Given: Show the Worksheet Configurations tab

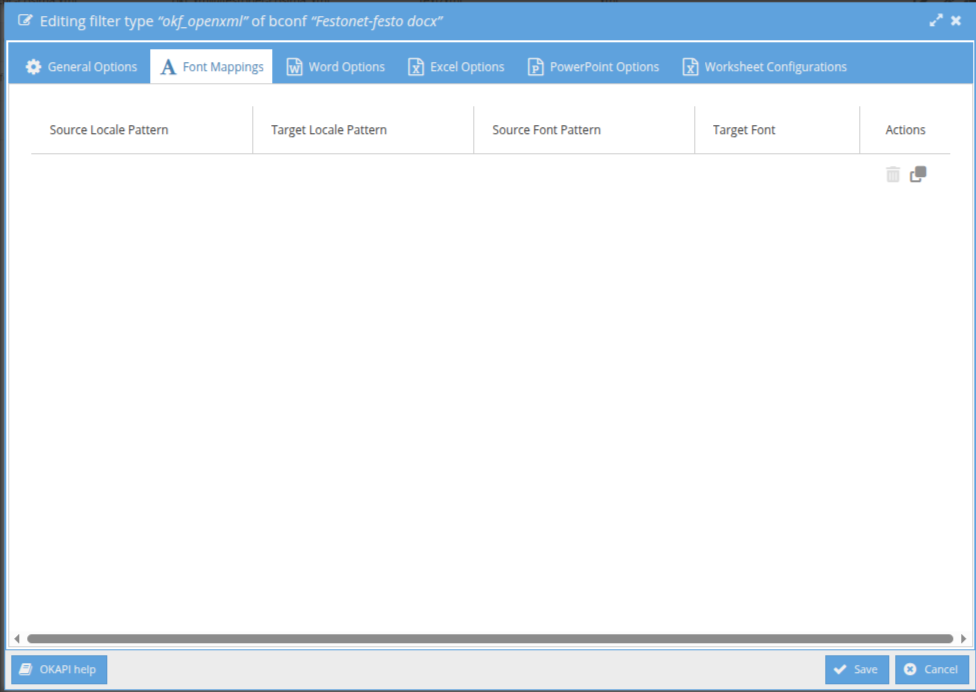Looking at the screenshot, I should (x=764, y=67).
